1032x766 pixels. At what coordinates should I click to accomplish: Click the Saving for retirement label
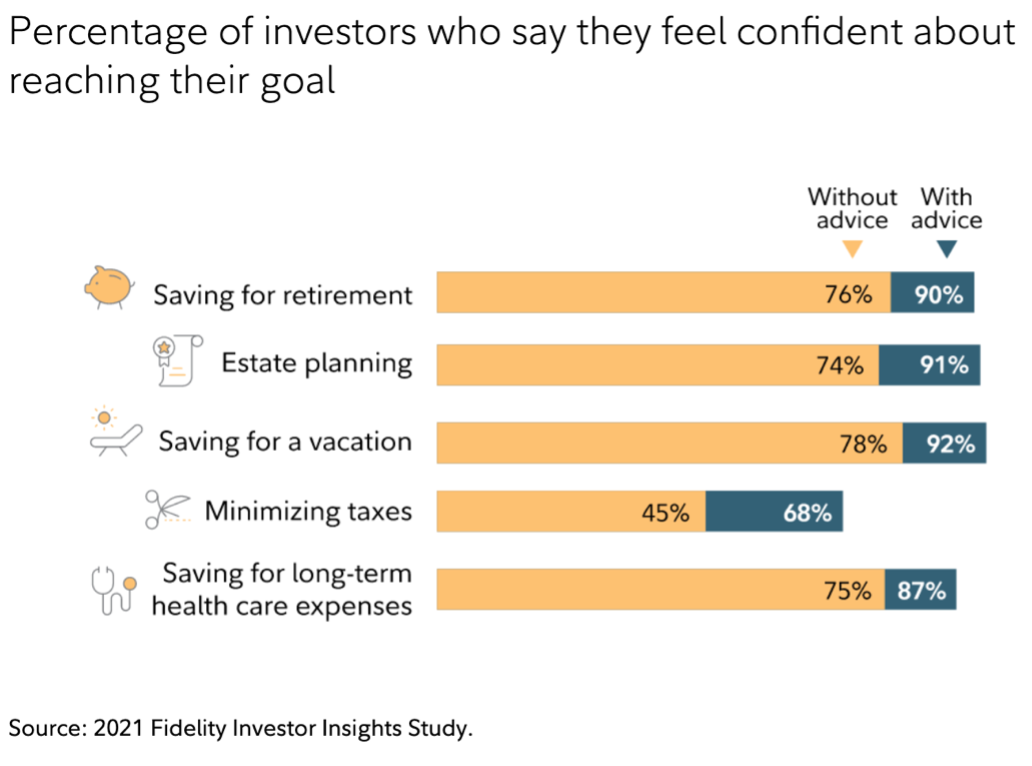pyautogui.click(x=282, y=295)
